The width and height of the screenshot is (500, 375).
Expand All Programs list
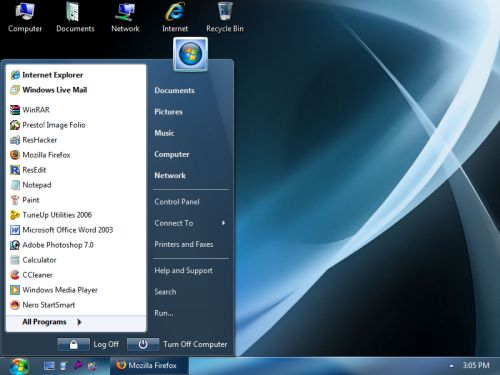[76, 322]
